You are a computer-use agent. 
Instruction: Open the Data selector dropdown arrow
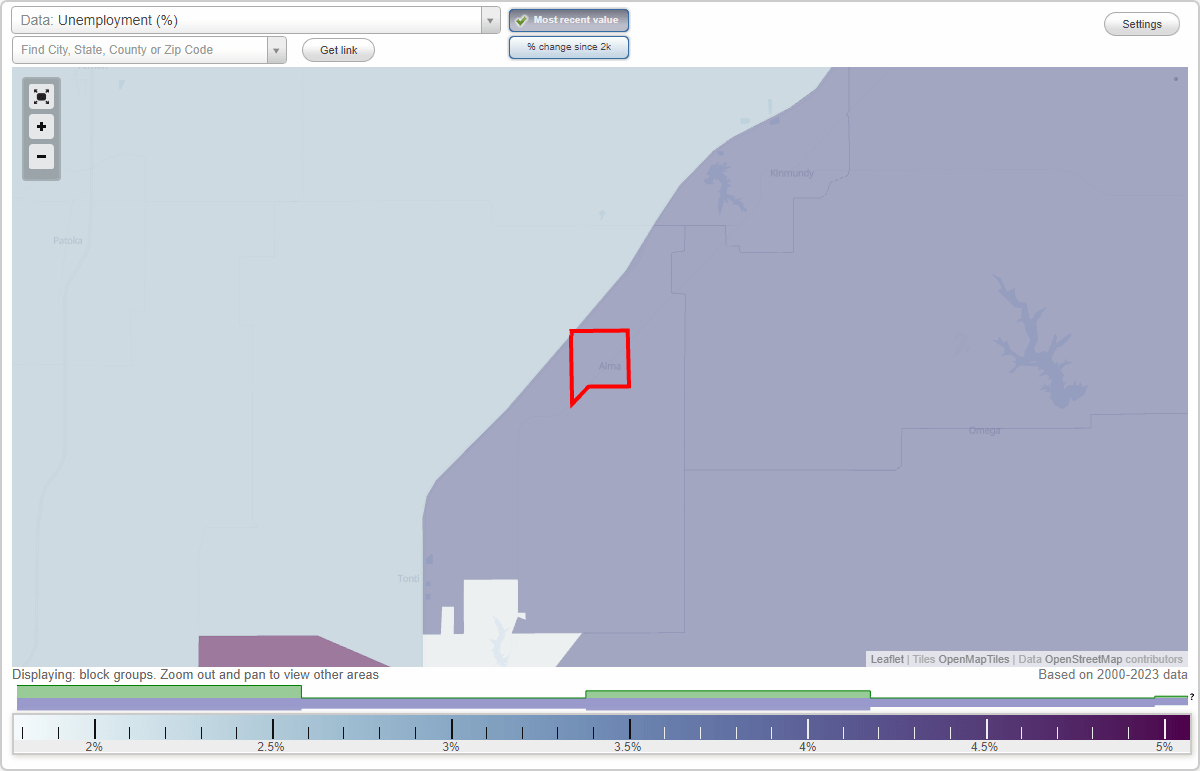(490, 20)
